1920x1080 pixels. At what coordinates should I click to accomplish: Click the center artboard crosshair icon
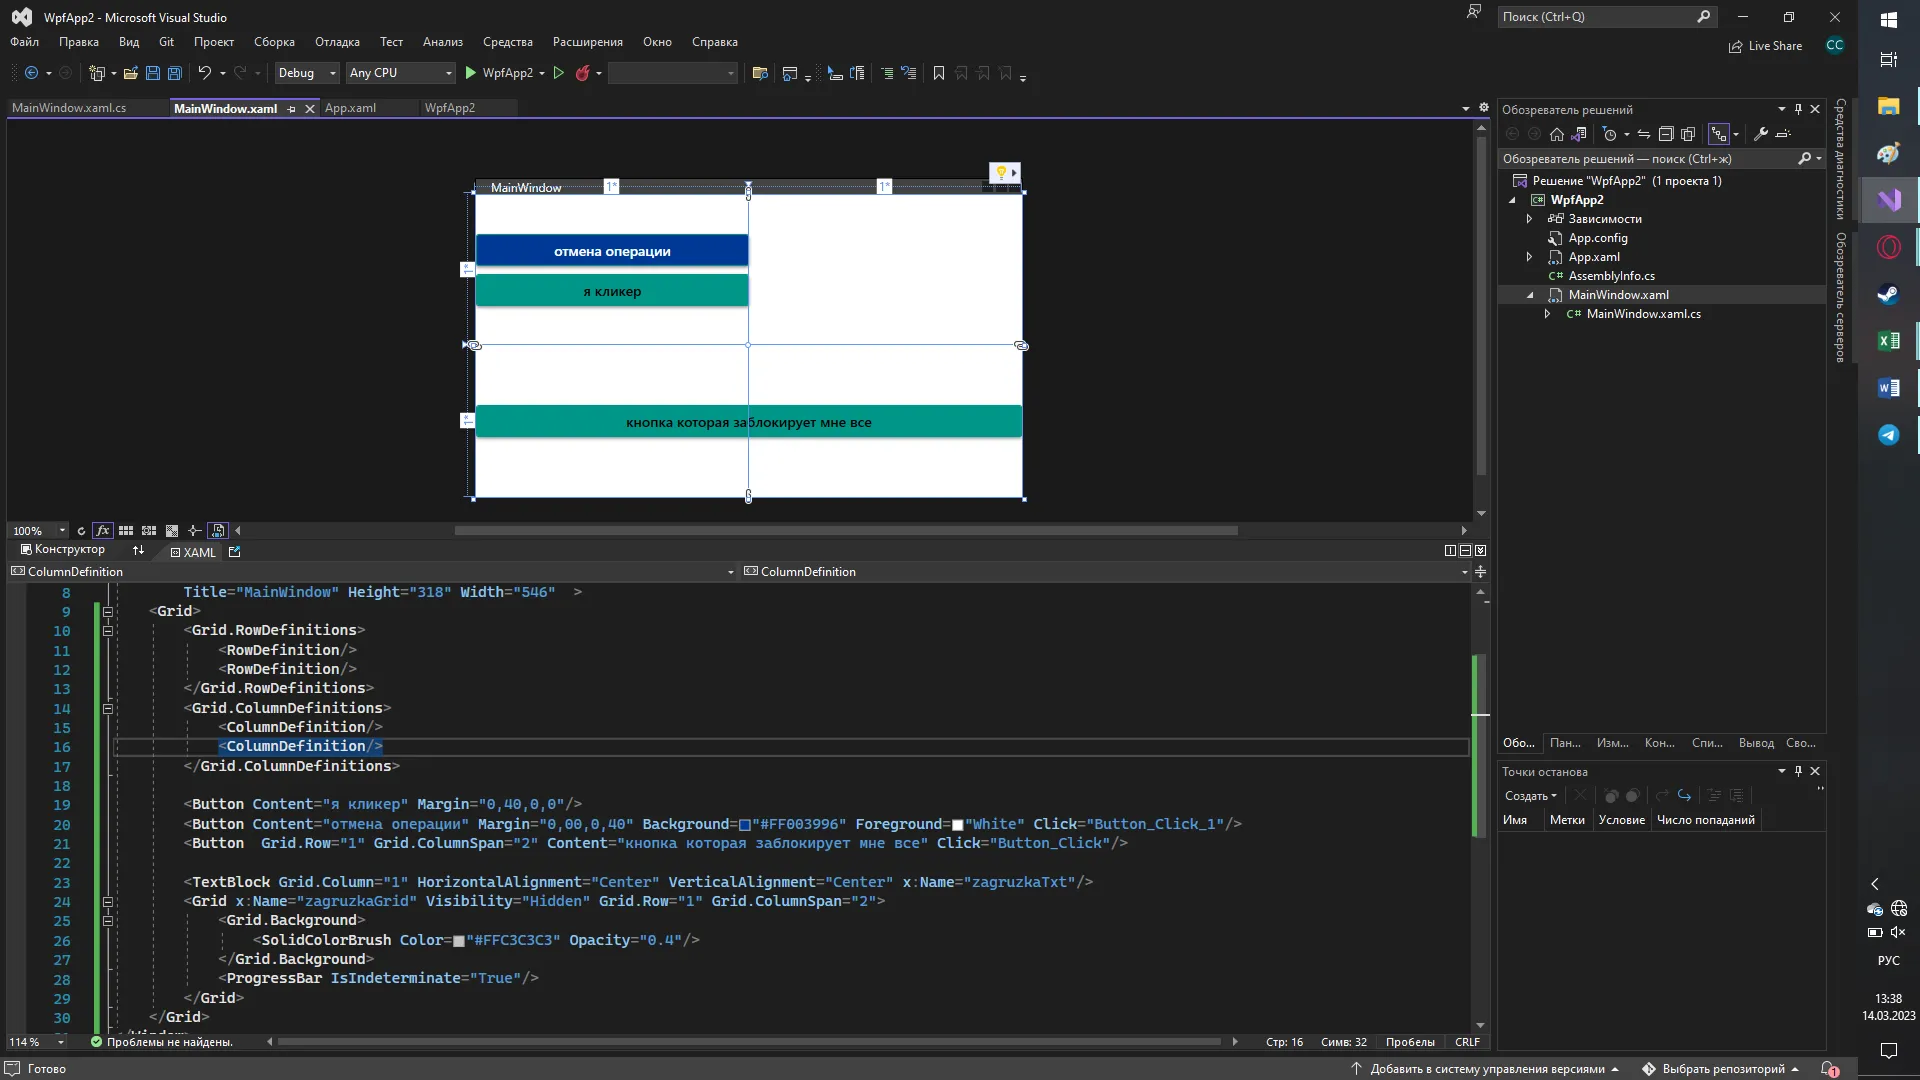point(195,531)
